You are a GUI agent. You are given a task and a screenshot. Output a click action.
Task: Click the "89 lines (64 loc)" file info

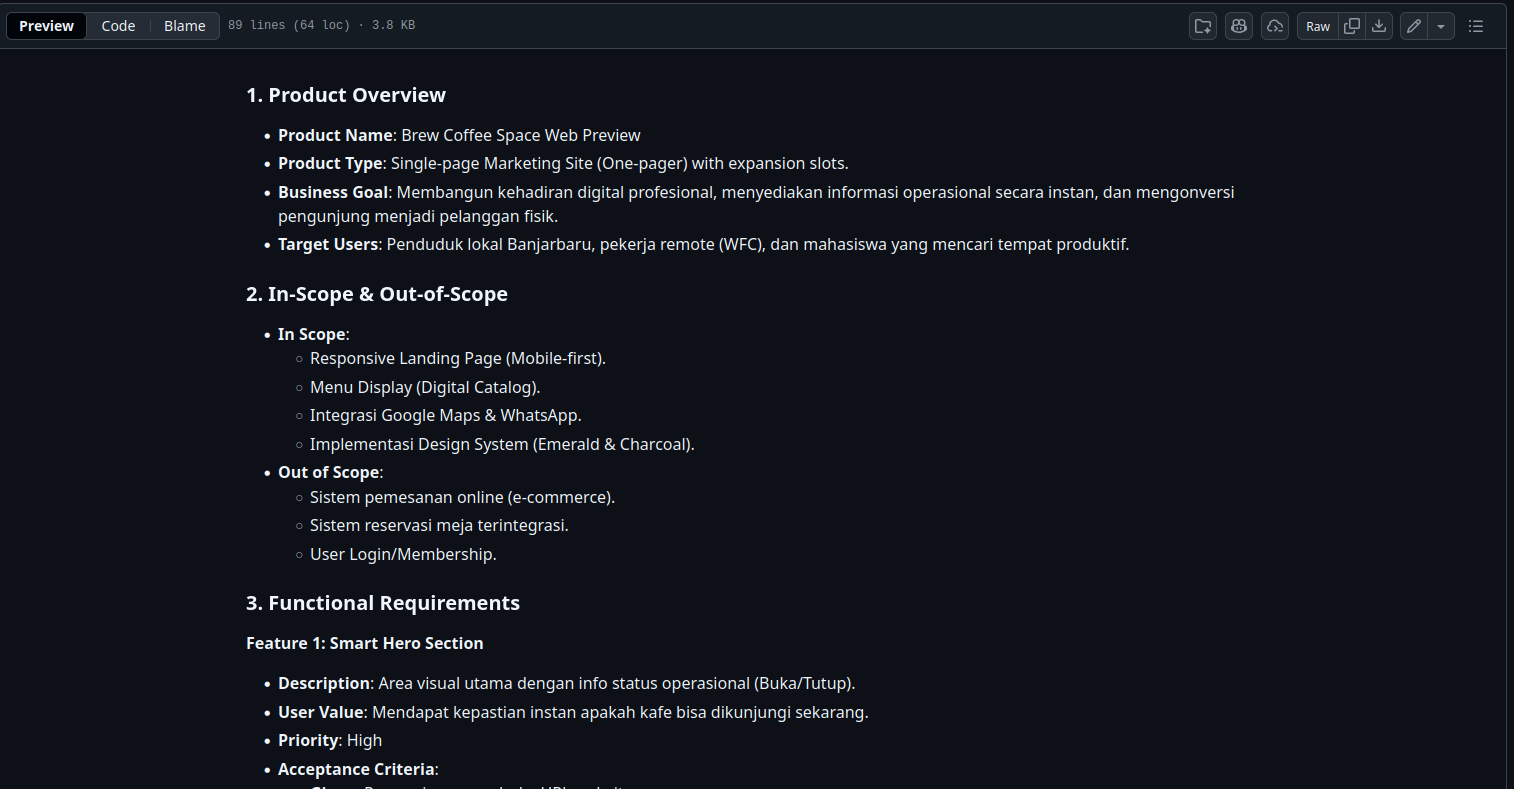(x=289, y=25)
